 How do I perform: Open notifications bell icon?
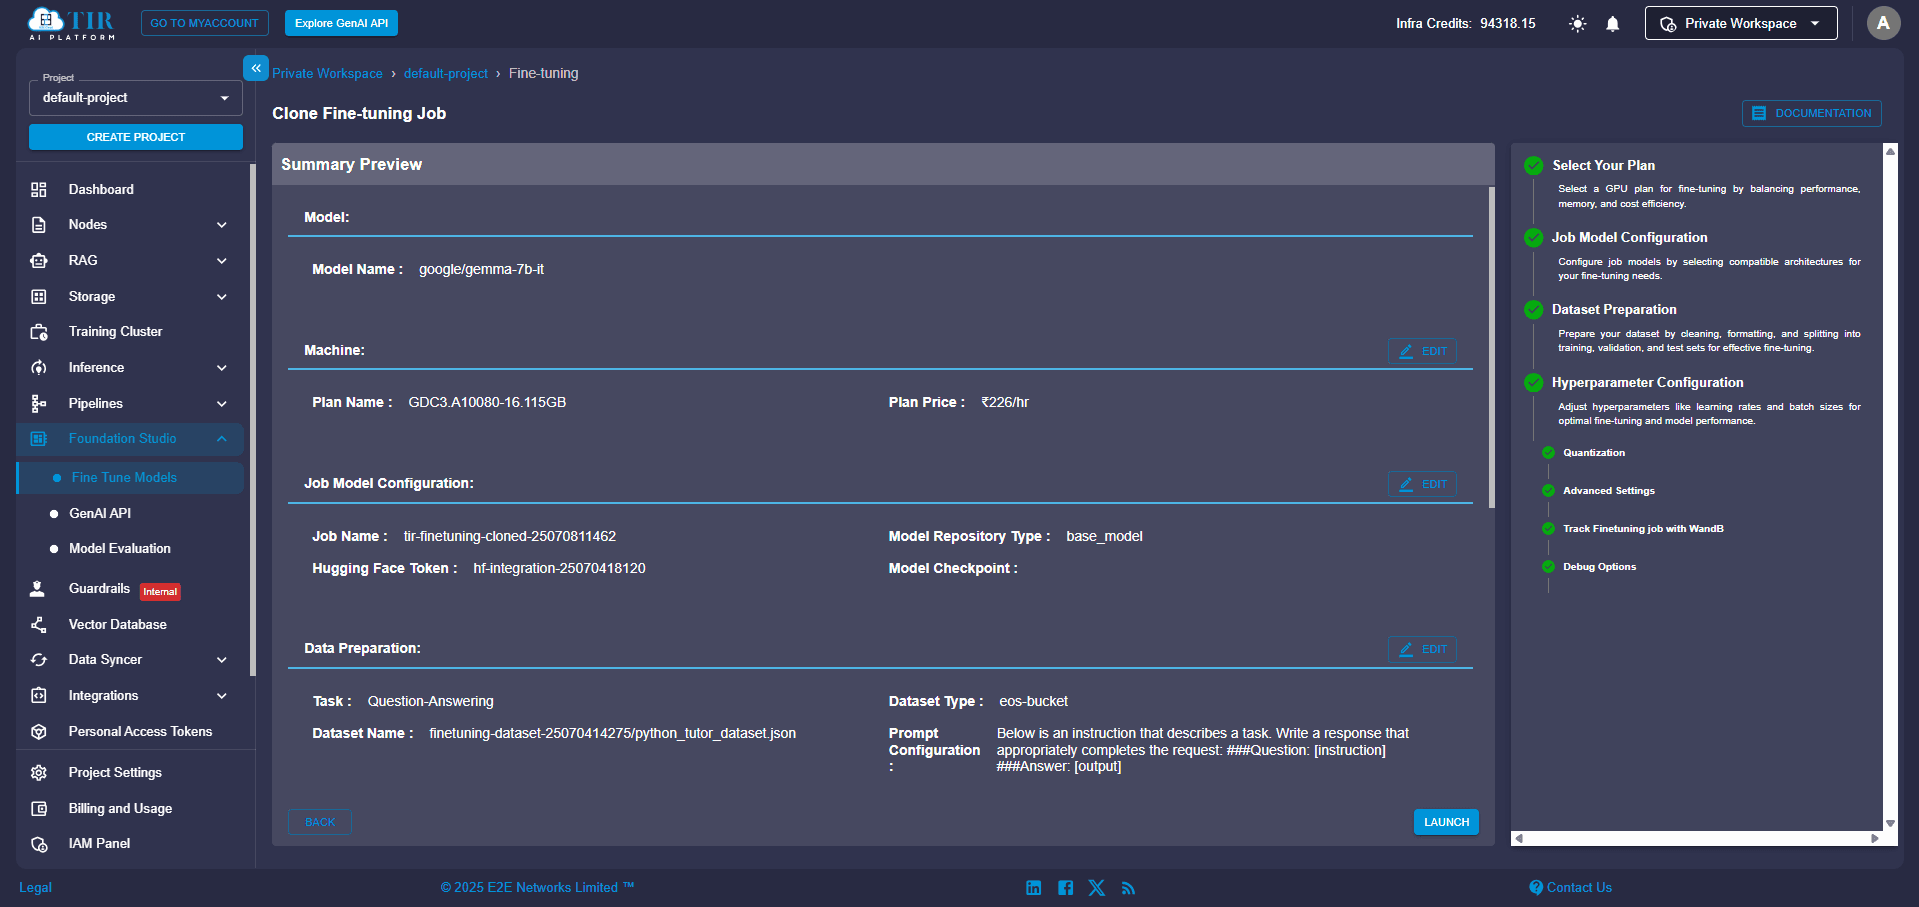[x=1613, y=24]
